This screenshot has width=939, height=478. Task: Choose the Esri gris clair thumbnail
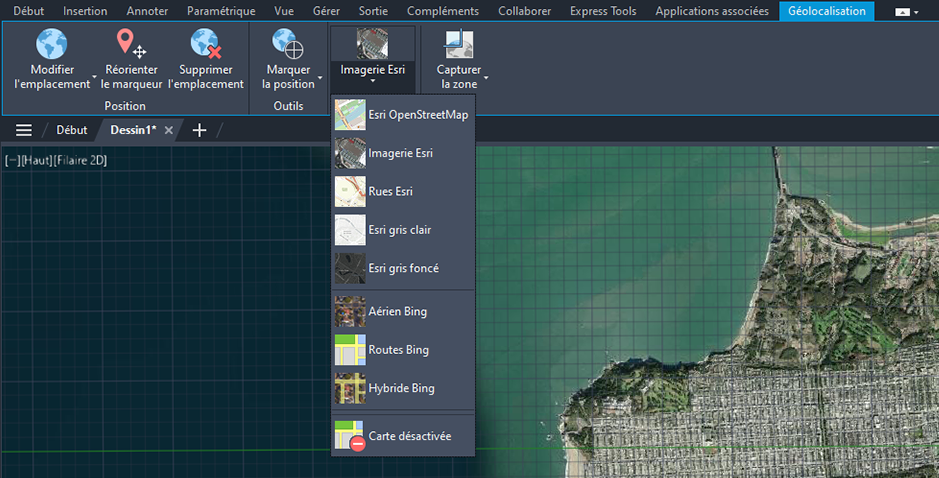point(350,230)
